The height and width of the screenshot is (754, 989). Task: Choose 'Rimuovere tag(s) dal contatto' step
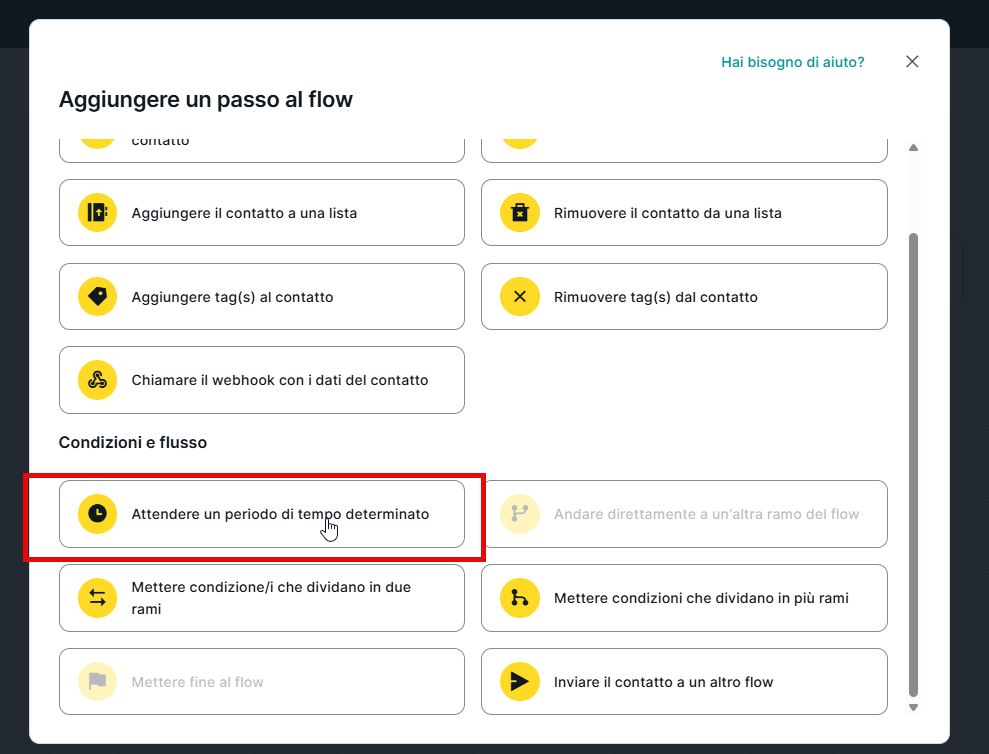click(x=656, y=297)
